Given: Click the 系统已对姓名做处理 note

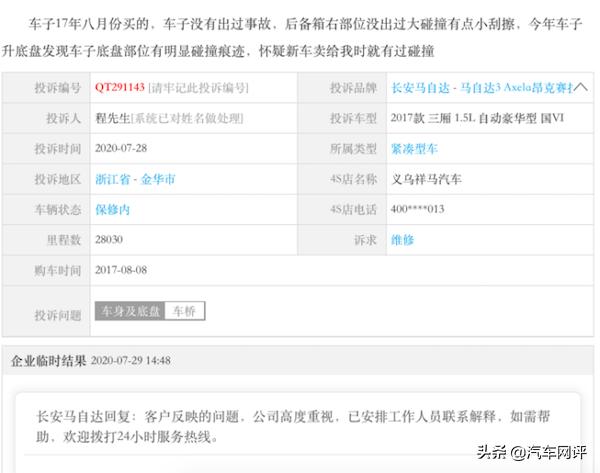Looking at the screenshot, I should click(187, 118).
